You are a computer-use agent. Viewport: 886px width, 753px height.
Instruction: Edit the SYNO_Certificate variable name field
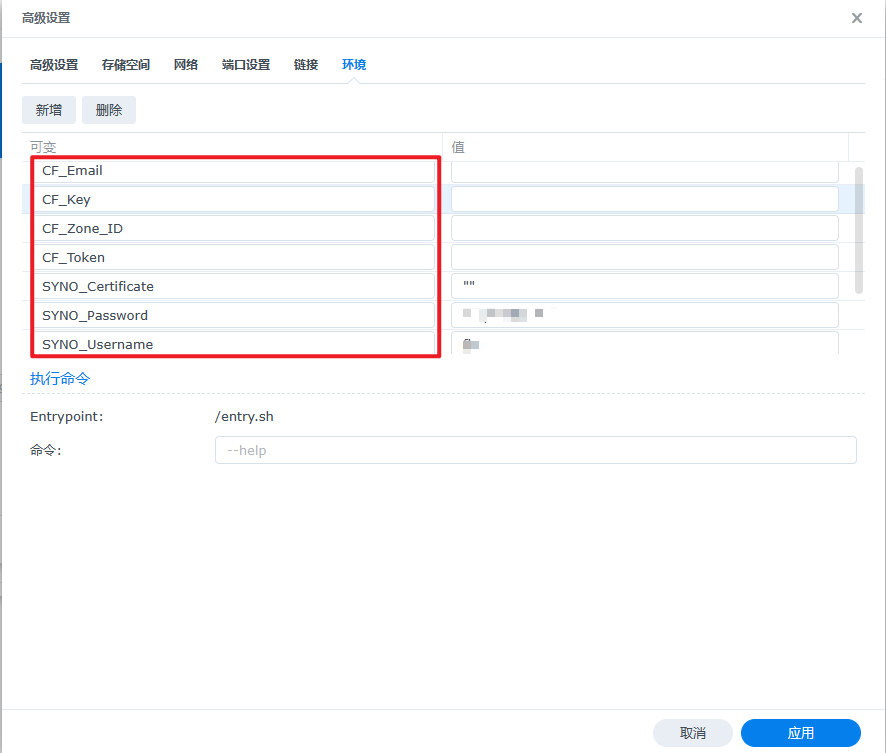234,286
